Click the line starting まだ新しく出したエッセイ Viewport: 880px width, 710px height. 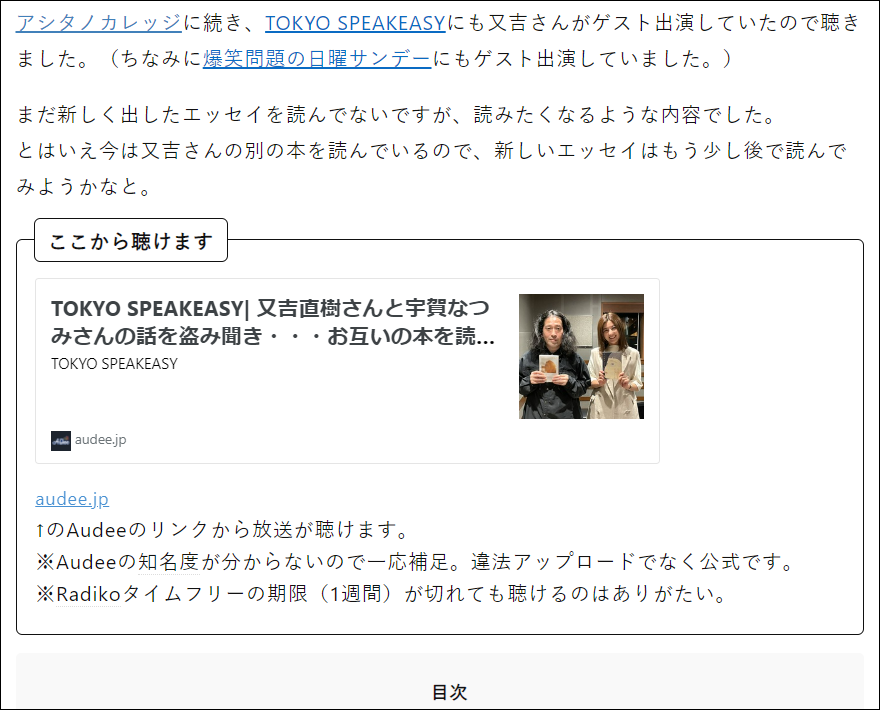point(396,115)
